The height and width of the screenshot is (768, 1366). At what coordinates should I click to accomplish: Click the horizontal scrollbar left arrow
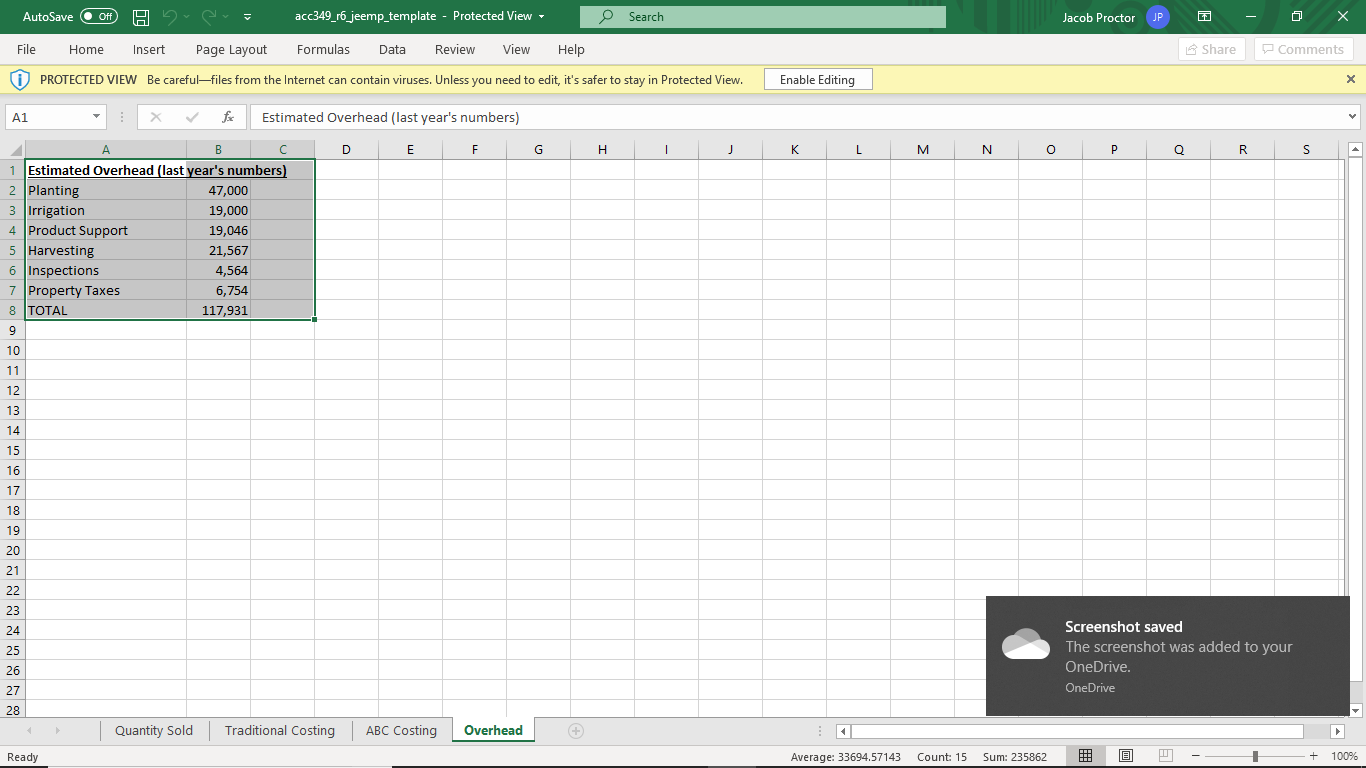843,732
